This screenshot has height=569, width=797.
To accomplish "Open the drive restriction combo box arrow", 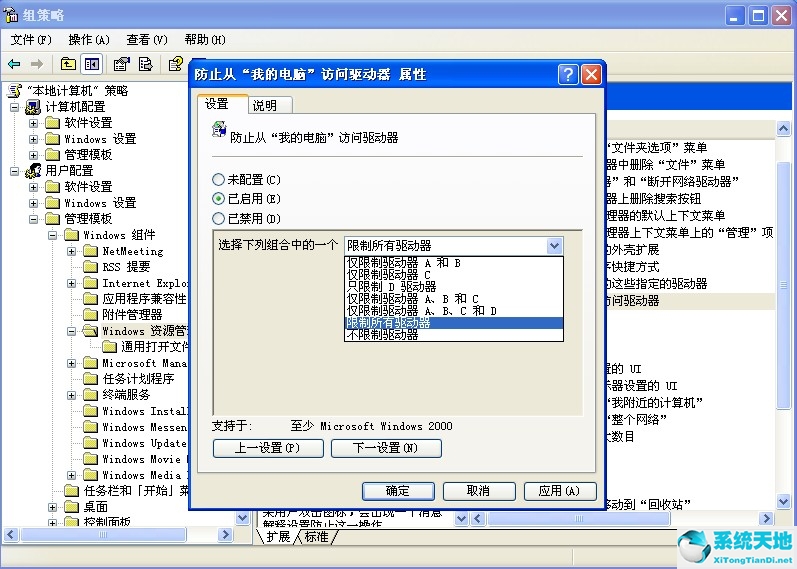I will tap(554, 246).
